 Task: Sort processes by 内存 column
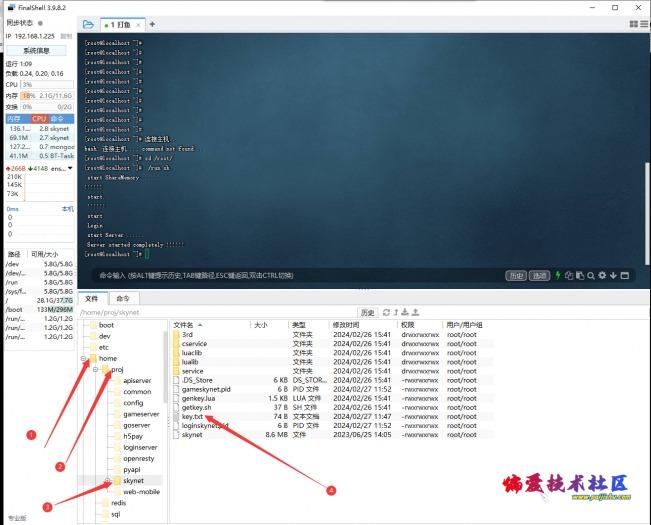click(x=18, y=119)
